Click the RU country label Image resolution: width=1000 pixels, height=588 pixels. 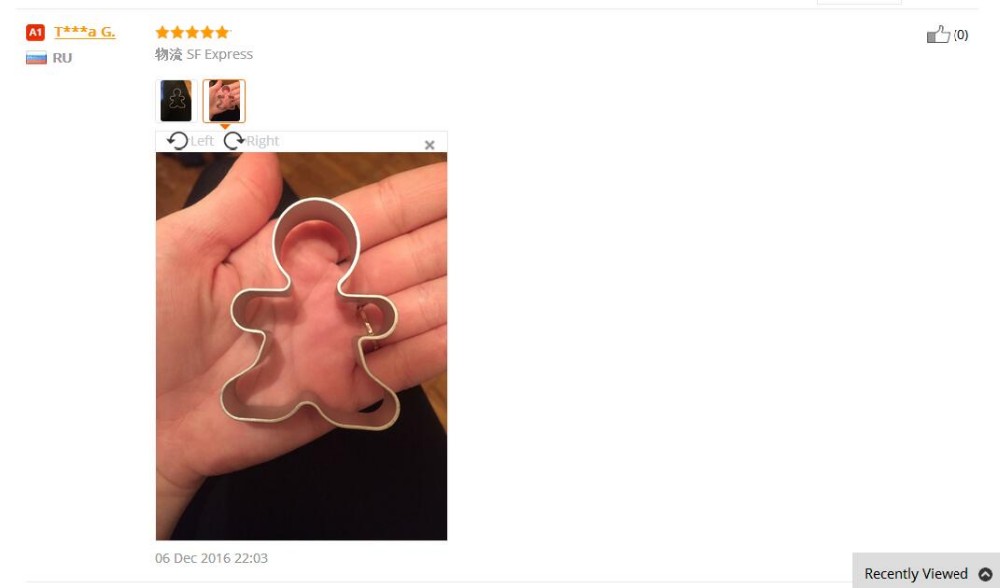coord(62,58)
